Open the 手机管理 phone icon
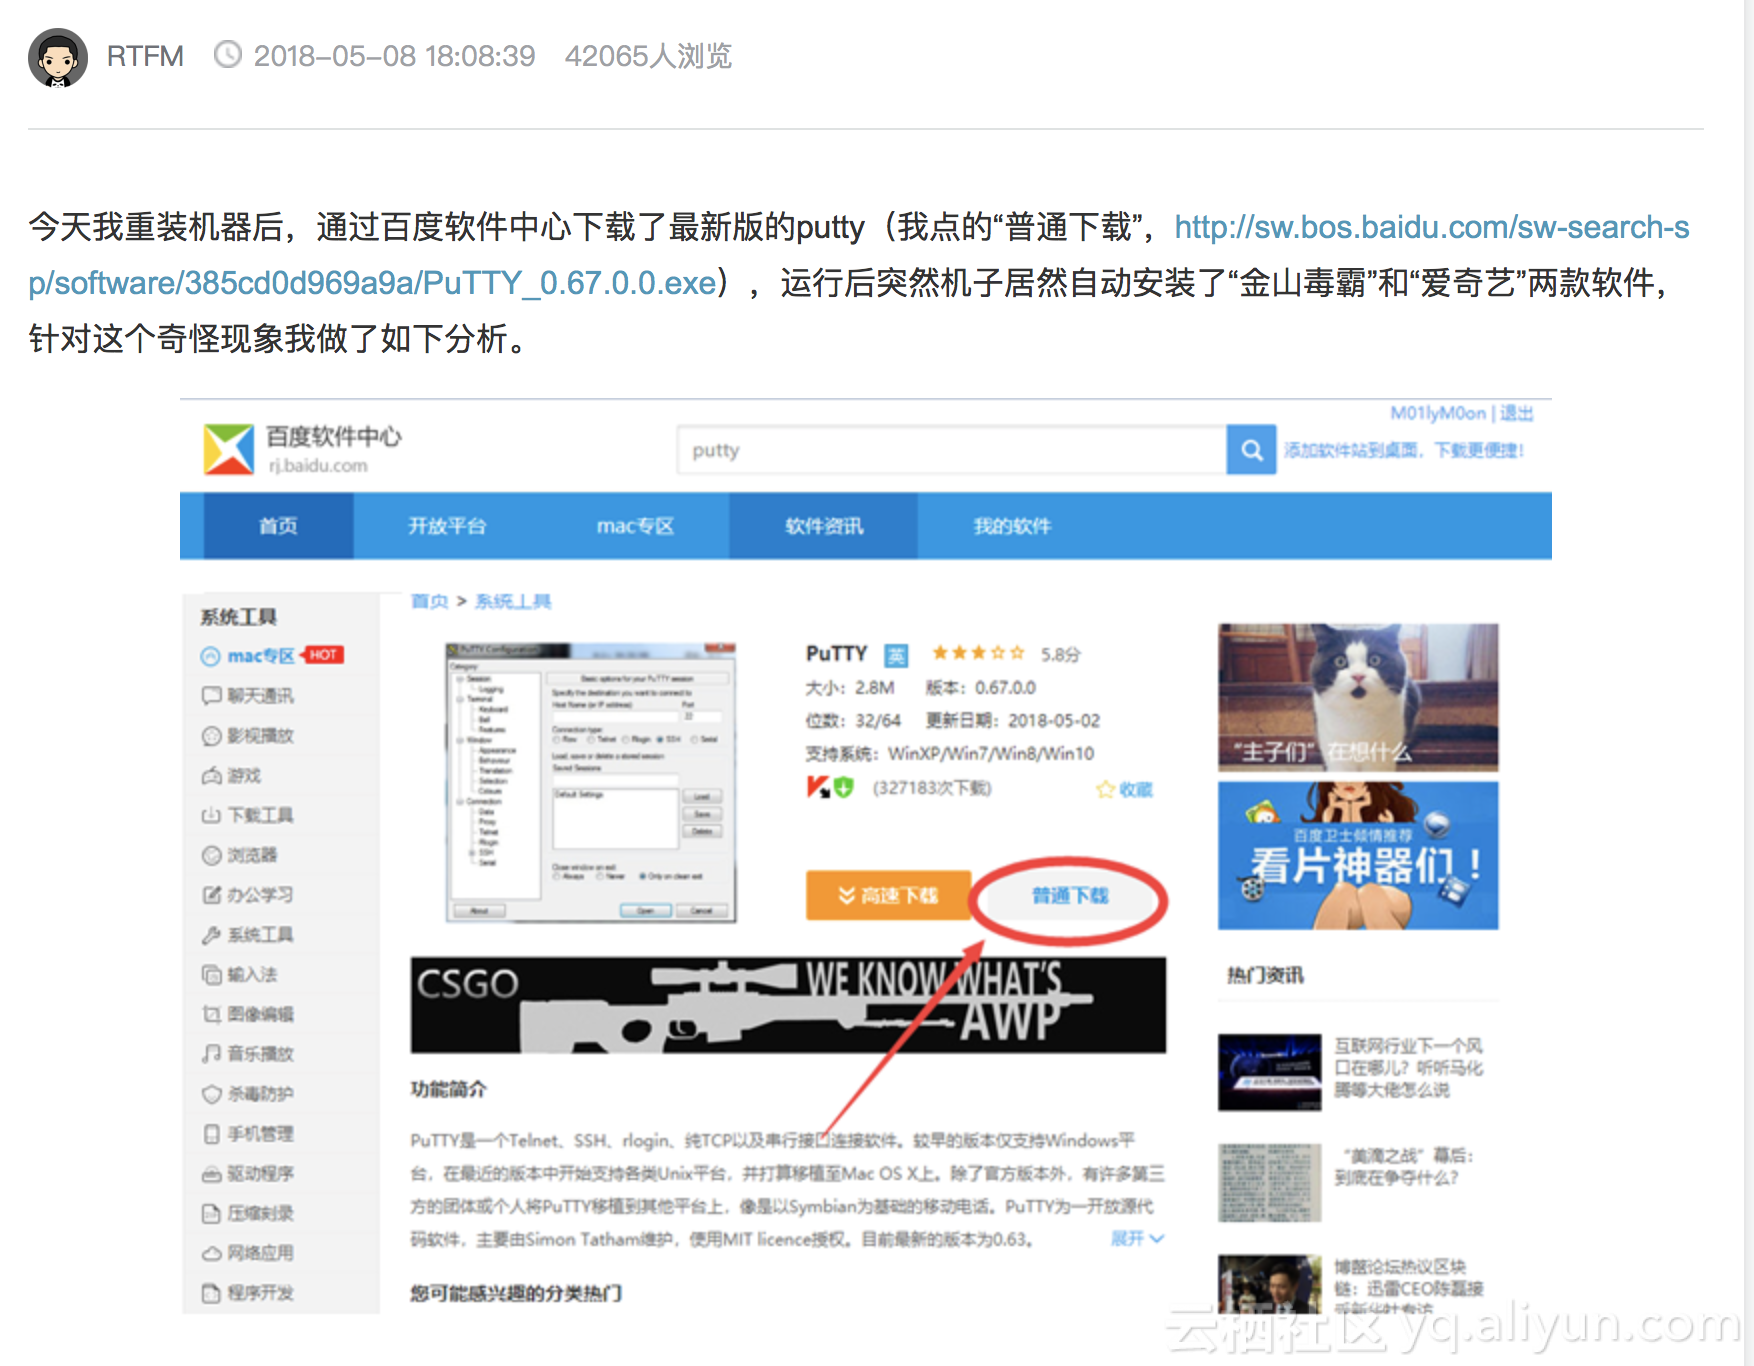 (211, 1134)
